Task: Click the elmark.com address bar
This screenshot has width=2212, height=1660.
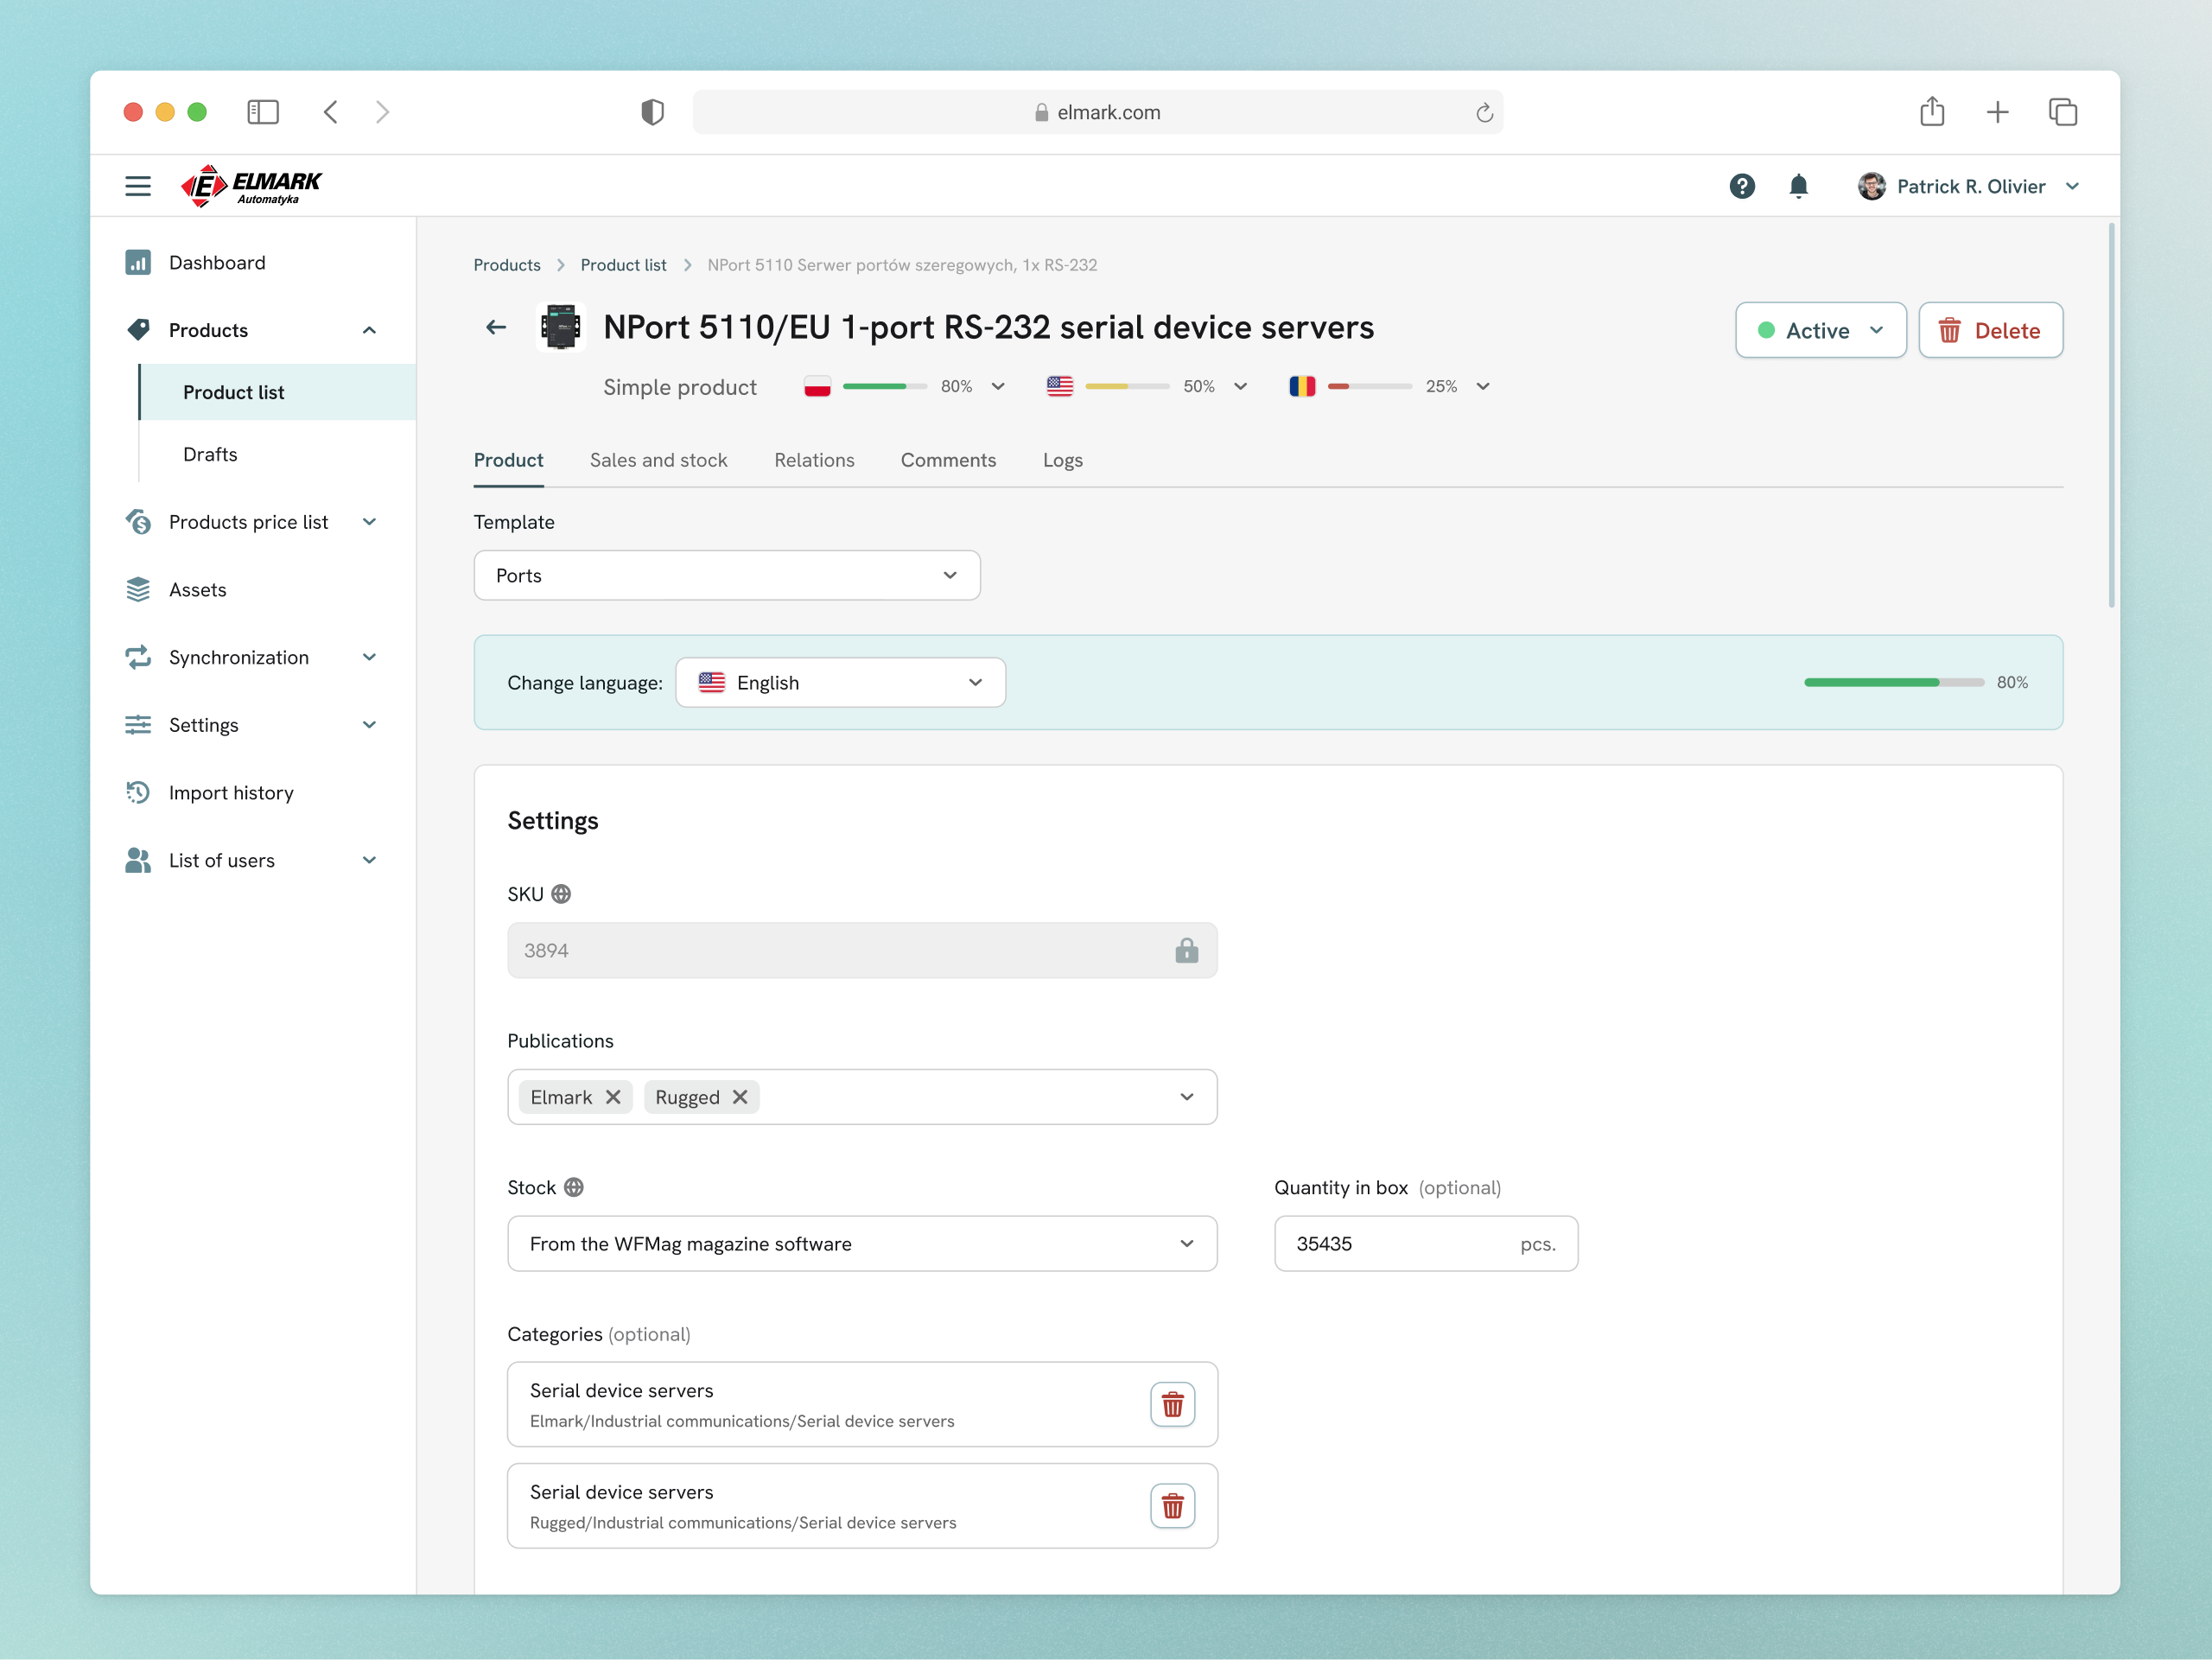Action: click(1097, 112)
